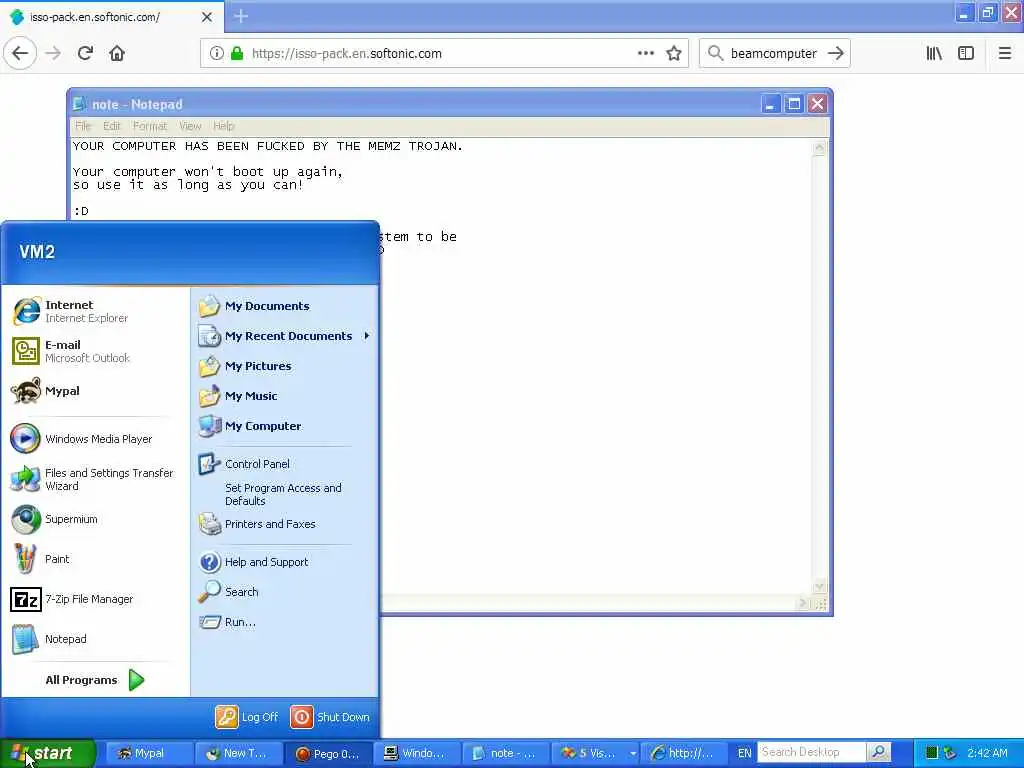Viewport: 1024px width, 768px height.
Task: Submit search with arrow button
Action: pyautogui.click(x=836, y=54)
